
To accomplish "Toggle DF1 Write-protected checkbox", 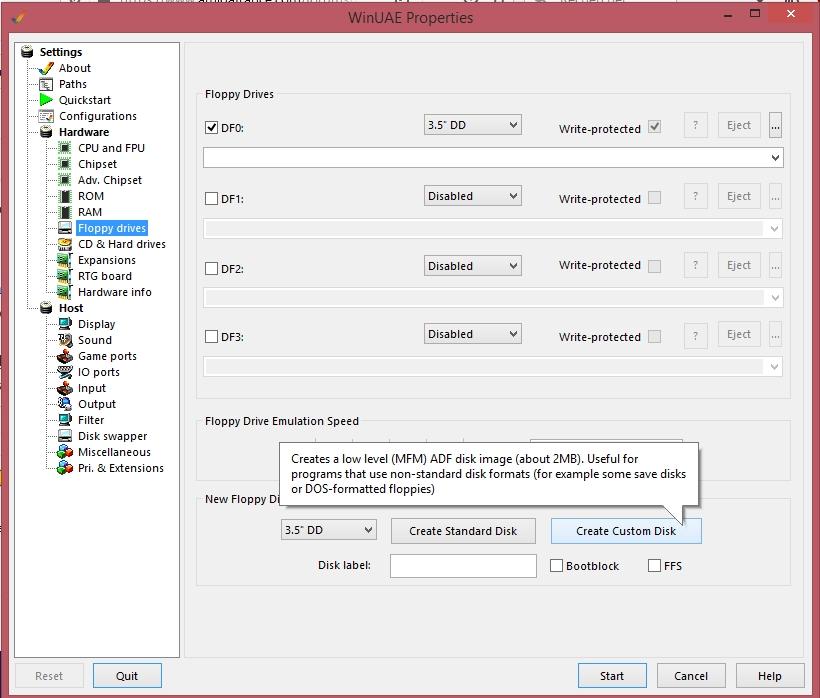I will 654,198.
